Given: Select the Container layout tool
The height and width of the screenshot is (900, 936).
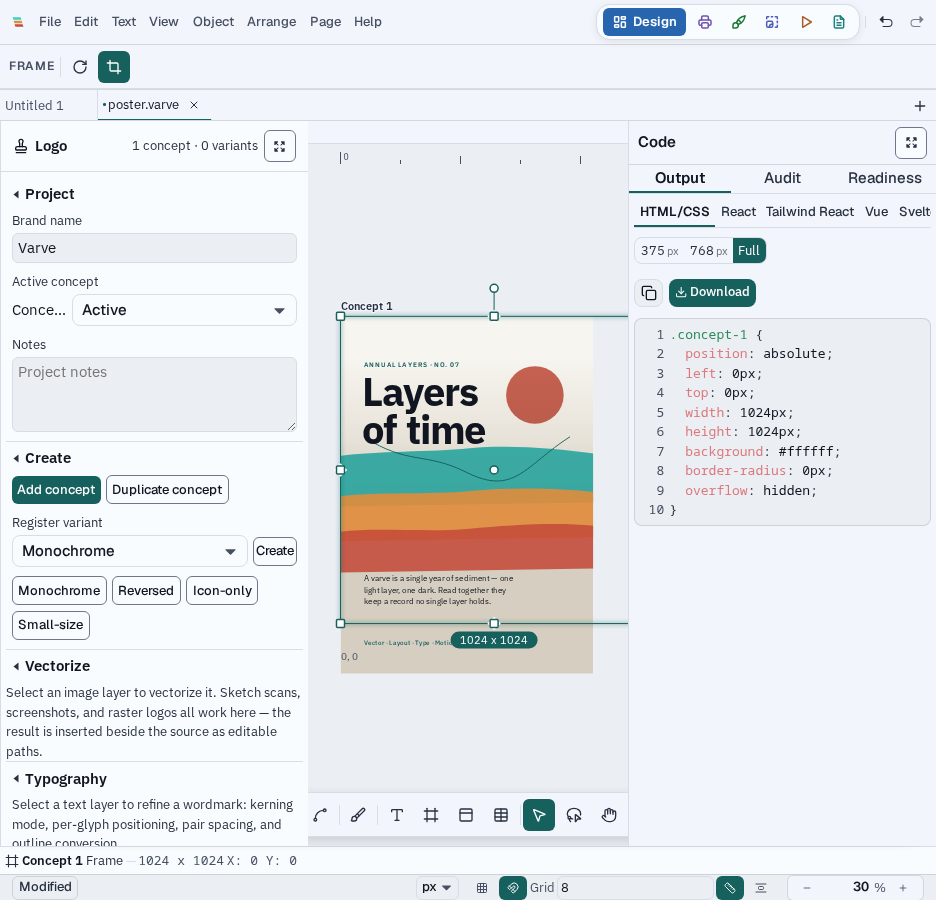Looking at the screenshot, I should 466,815.
